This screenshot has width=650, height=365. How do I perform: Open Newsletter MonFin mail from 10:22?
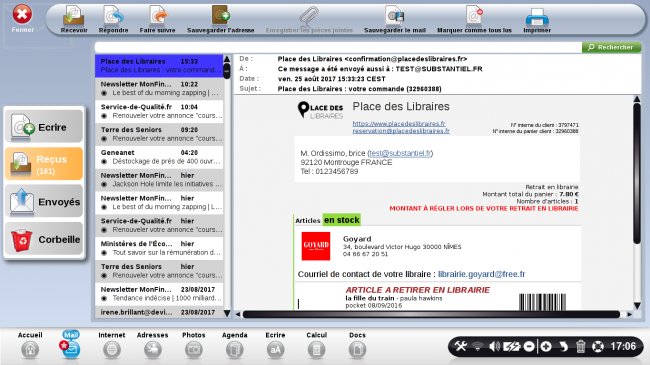click(x=159, y=88)
